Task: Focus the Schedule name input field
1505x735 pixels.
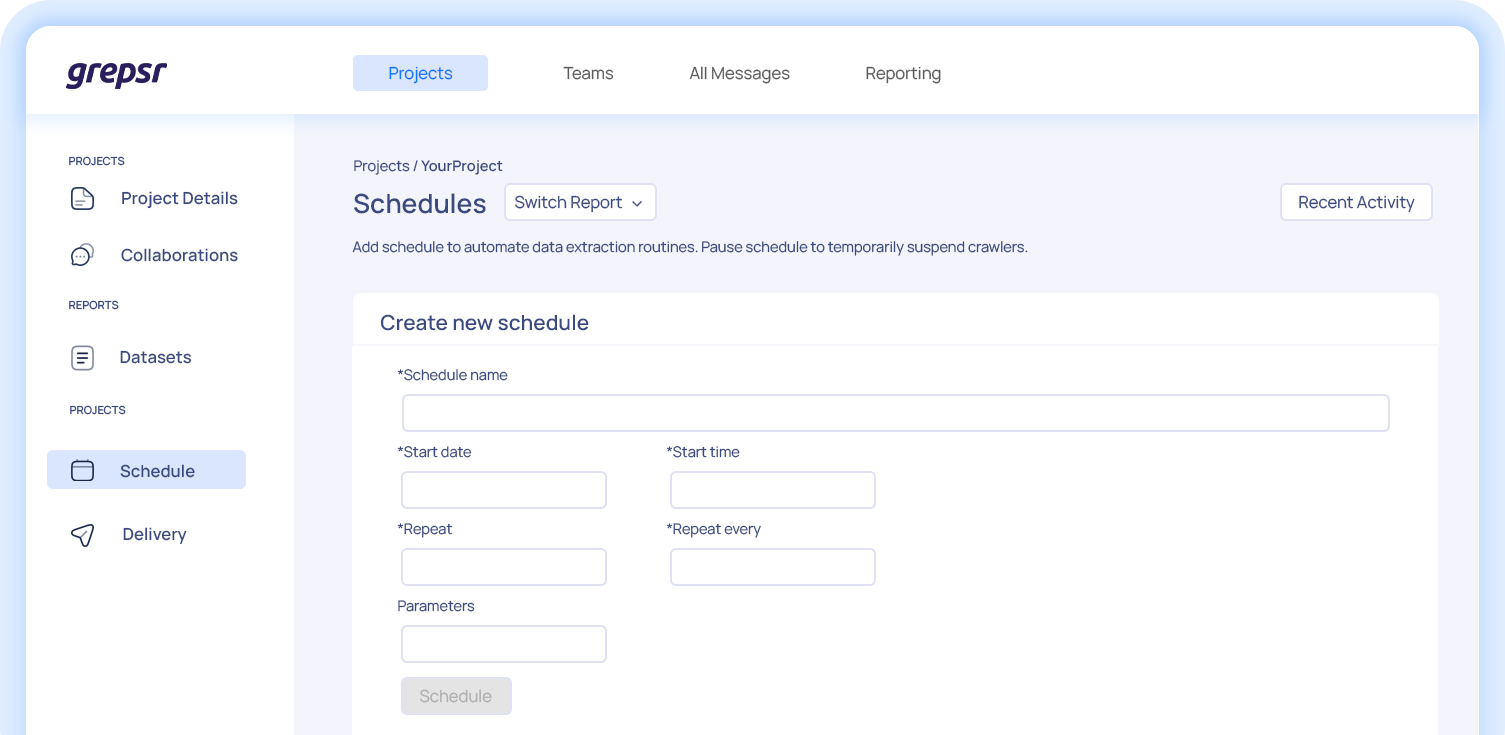Action: (896, 413)
